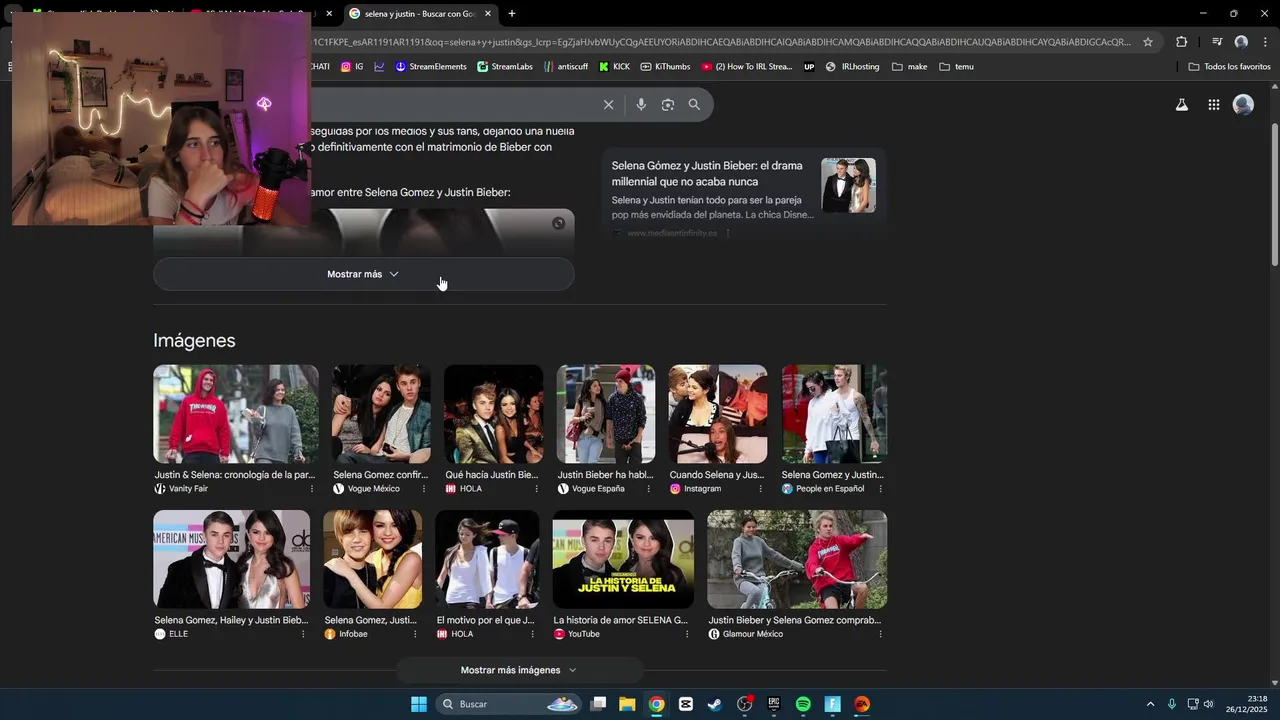This screenshot has height=720, width=1280.
Task: Open the EA app from the taskbar
Action: 862,704
